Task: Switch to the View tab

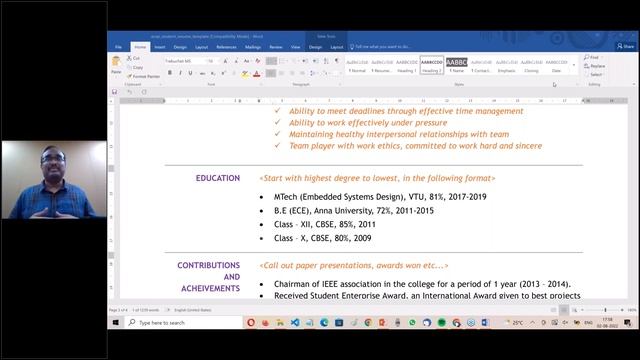Action: pyautogui.click(x=296, y=47)
